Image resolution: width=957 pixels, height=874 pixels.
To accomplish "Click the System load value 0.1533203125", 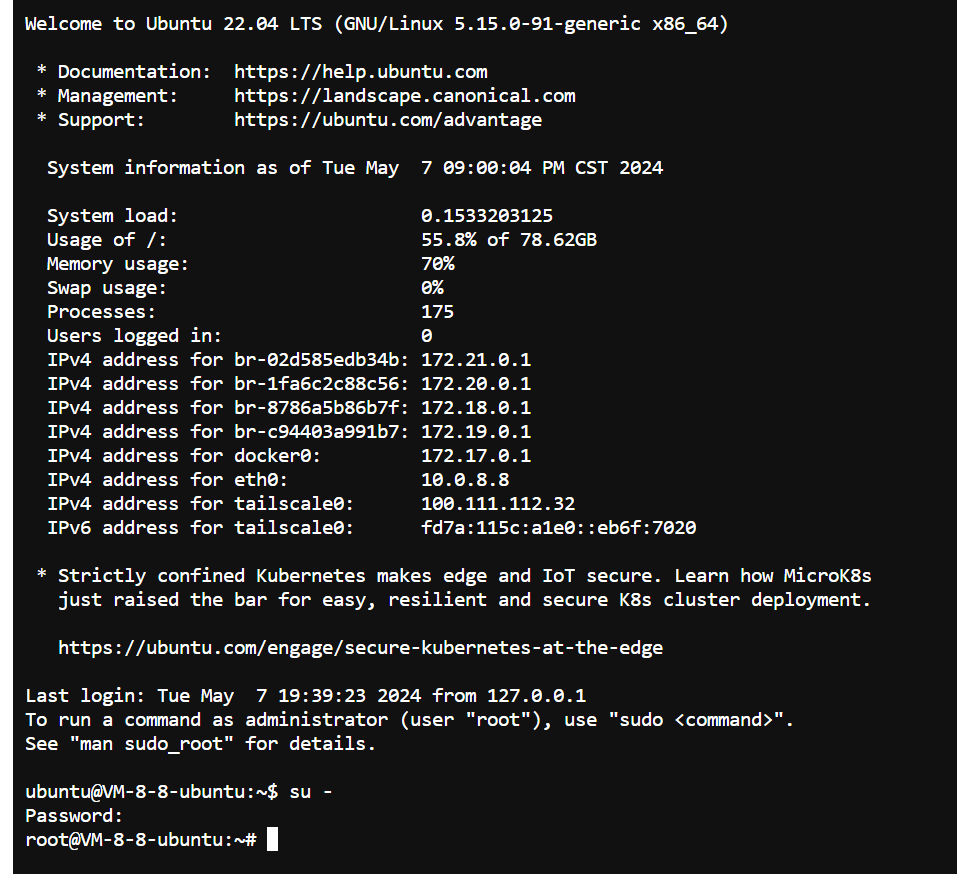I will click(486, 216).
